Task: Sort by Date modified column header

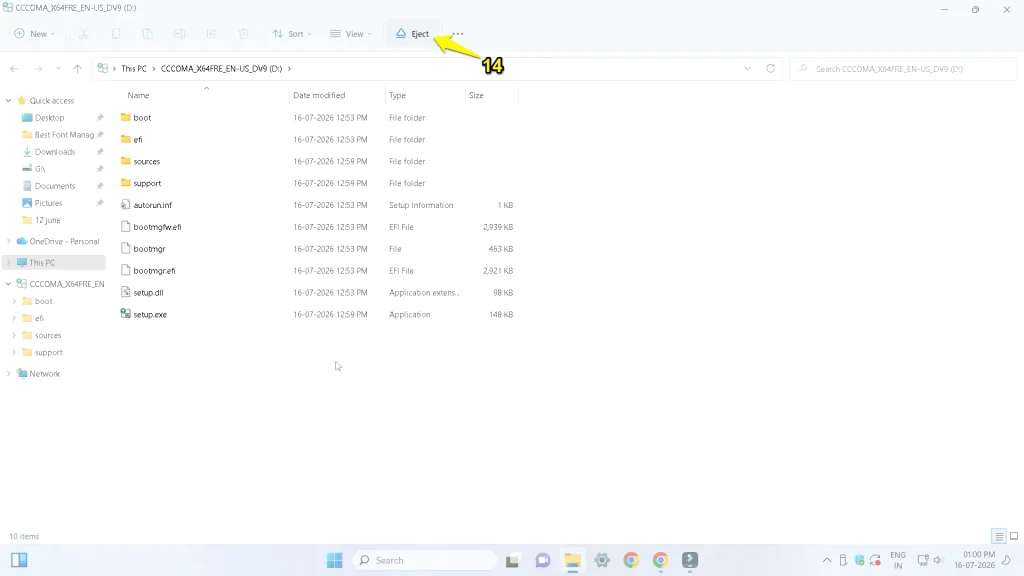Action: click(x=319, y=95)
